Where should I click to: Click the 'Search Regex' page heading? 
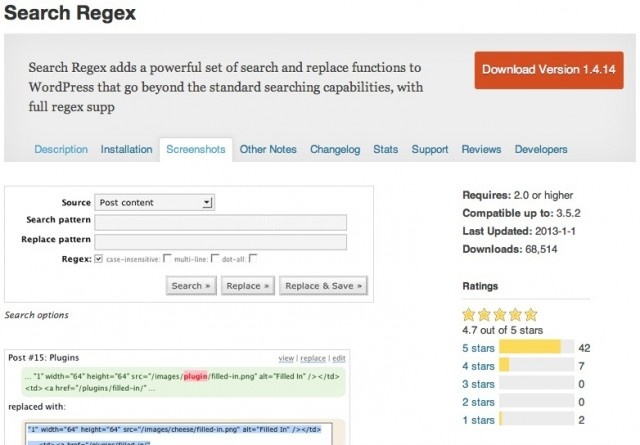click(x=70, y=13)
